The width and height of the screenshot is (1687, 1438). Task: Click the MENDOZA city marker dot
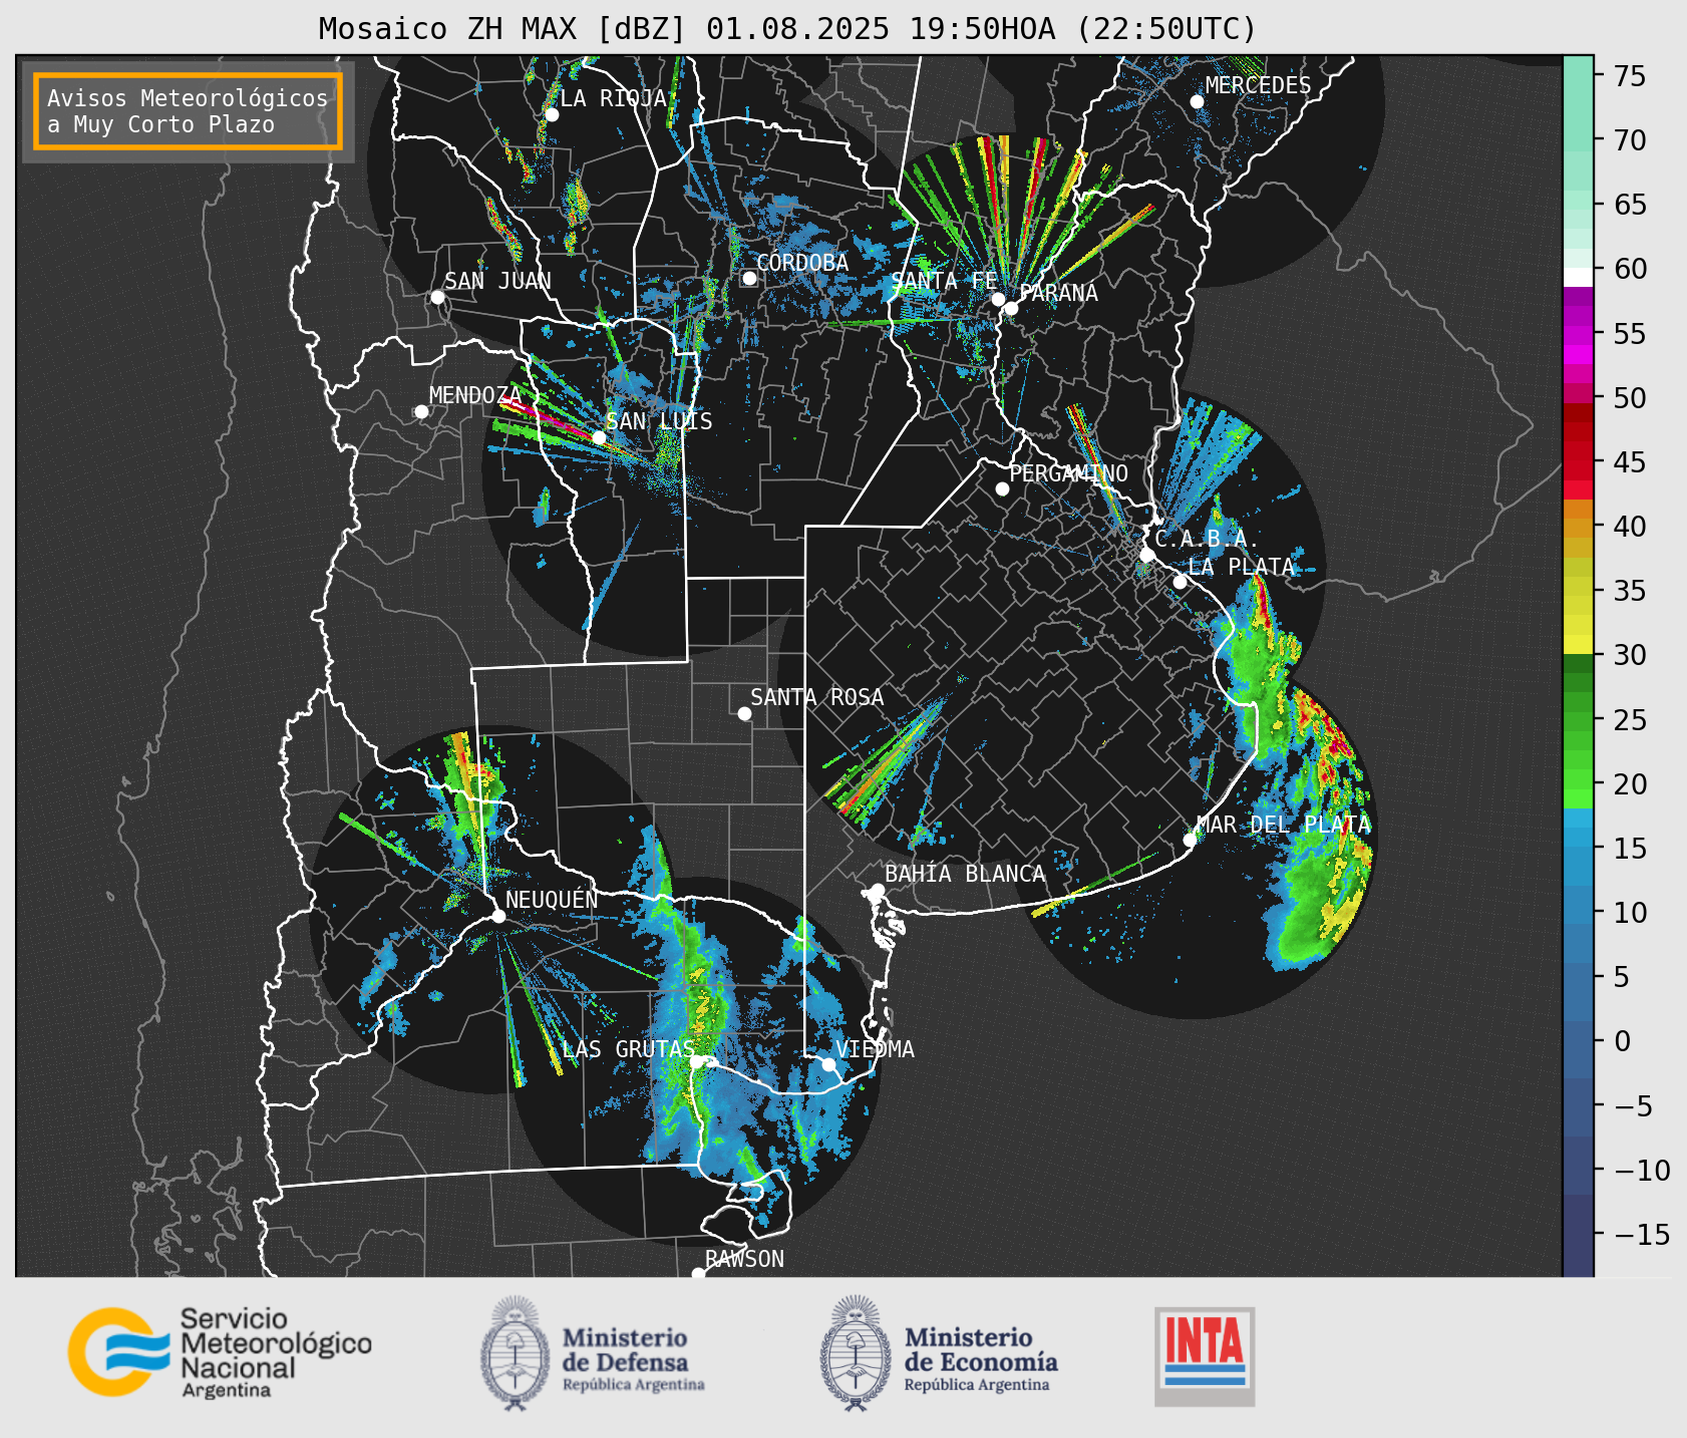[x=421, y=412]
